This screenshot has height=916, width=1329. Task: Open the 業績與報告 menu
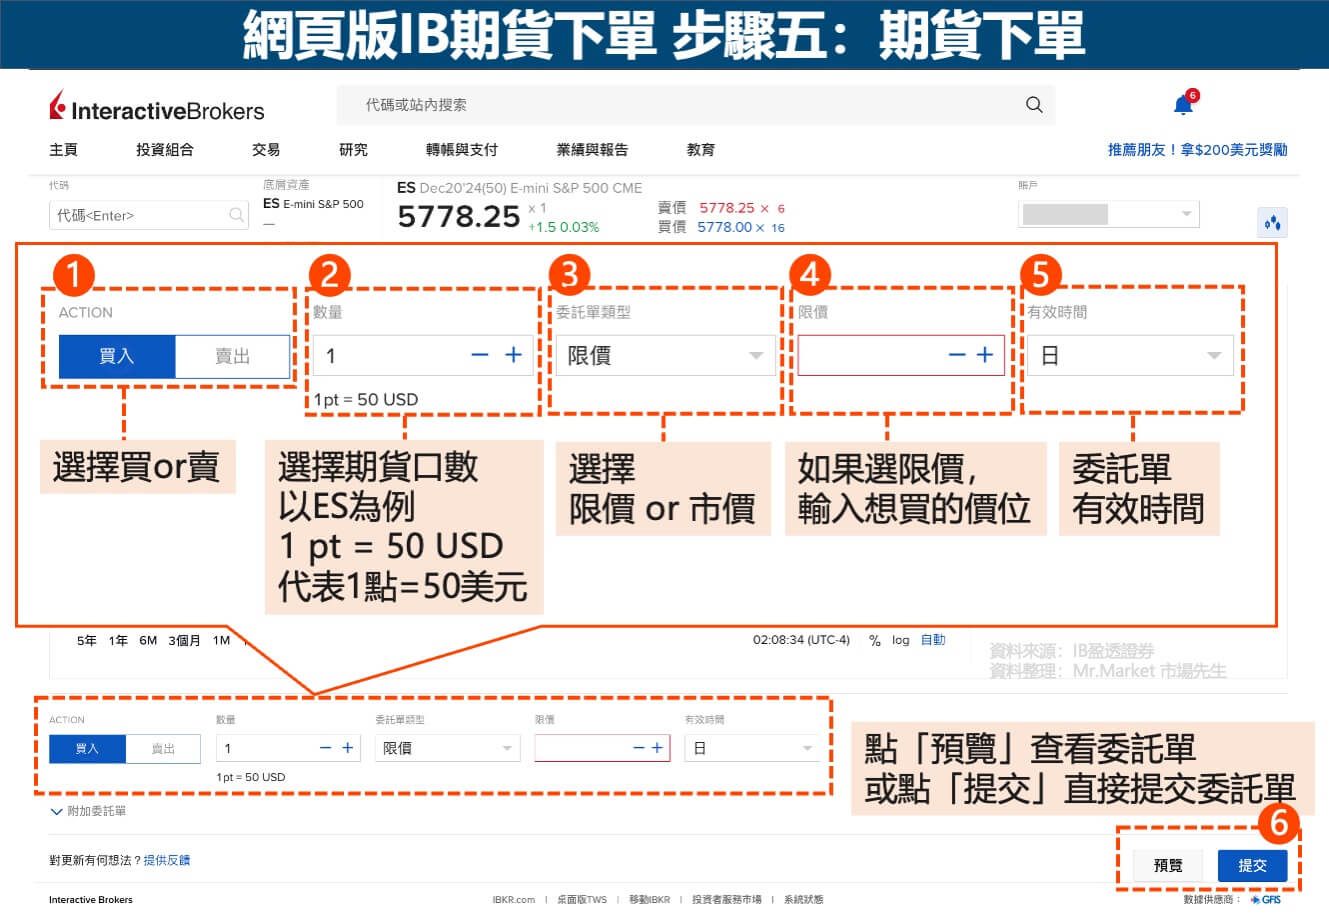point(592,150)
